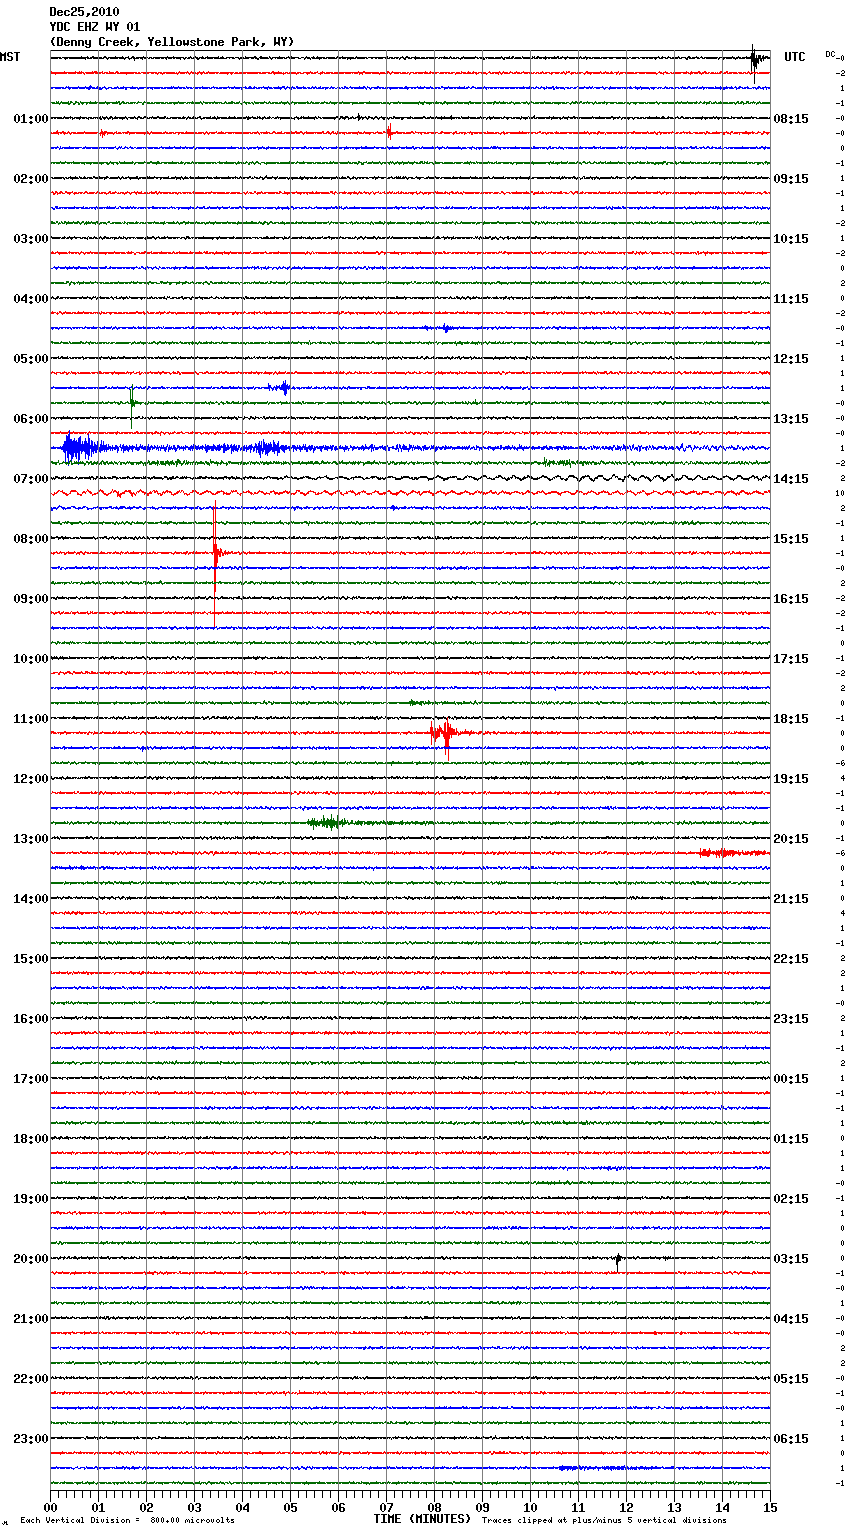Click the 16:15 UTC time label
The height and width of the screenshot is (1534, 850).
coord(791,599)
